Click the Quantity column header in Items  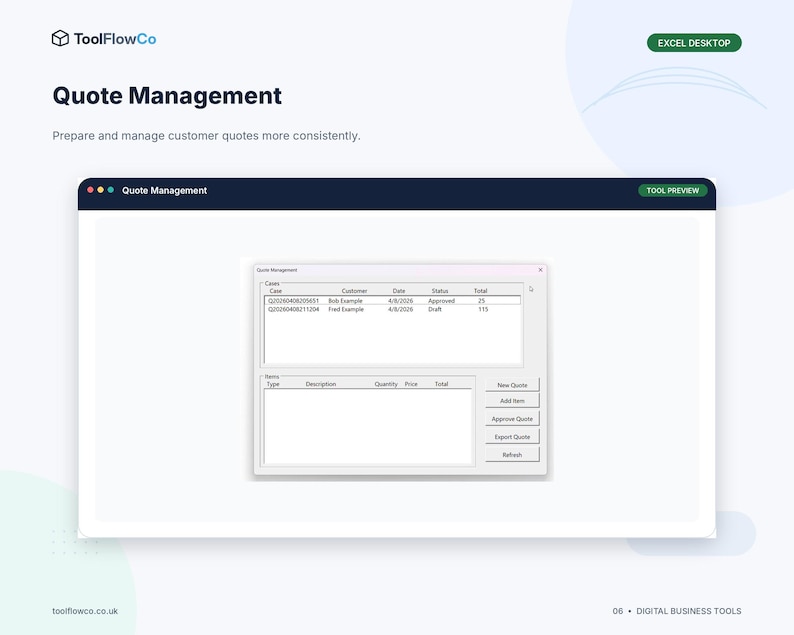(386, 384)
